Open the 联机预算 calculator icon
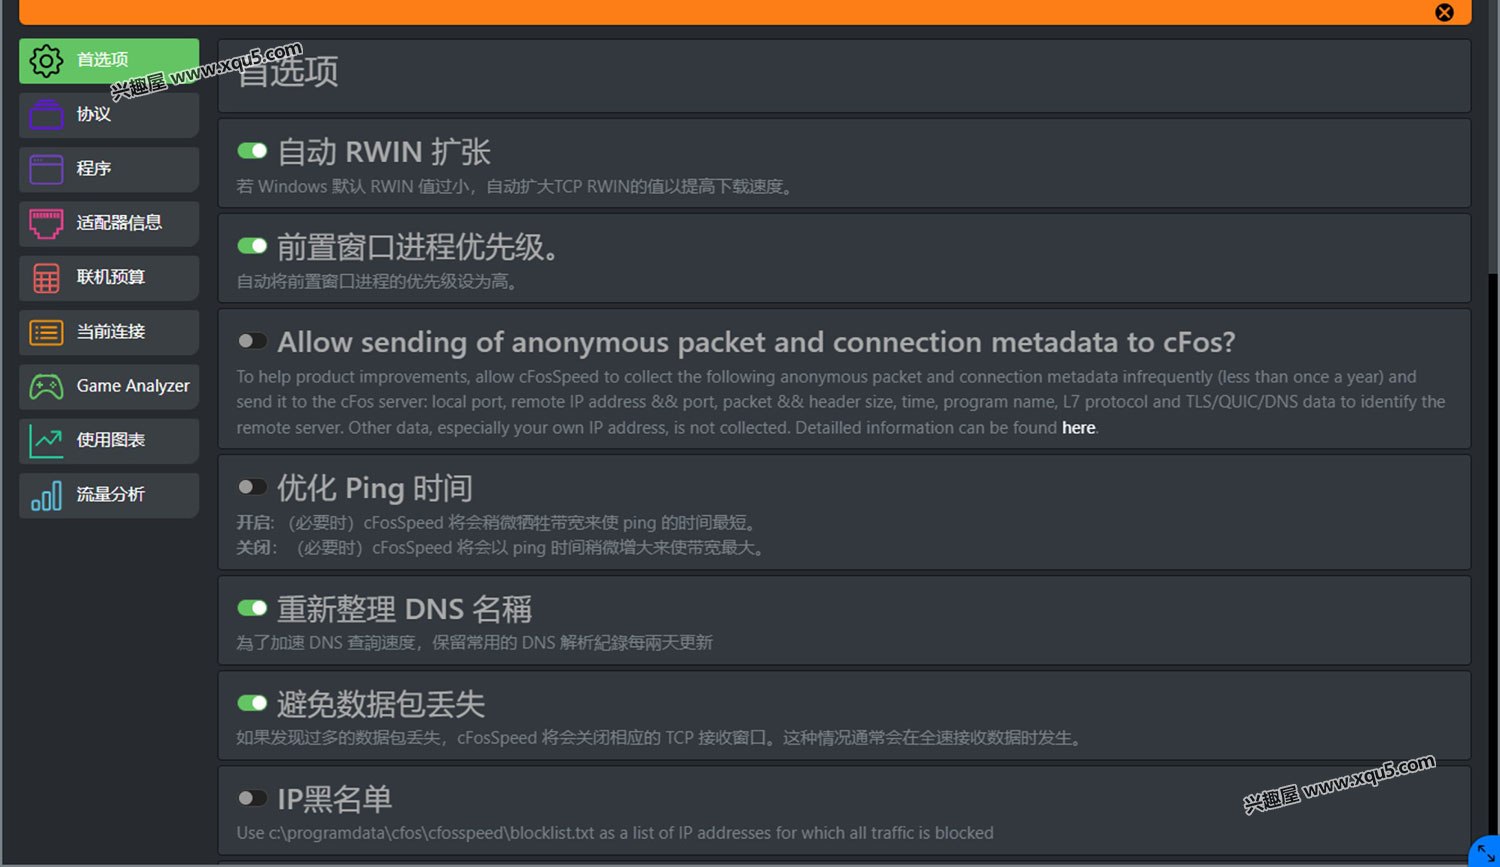Screen dimensions: 1500x867 [x=46, y=278]
